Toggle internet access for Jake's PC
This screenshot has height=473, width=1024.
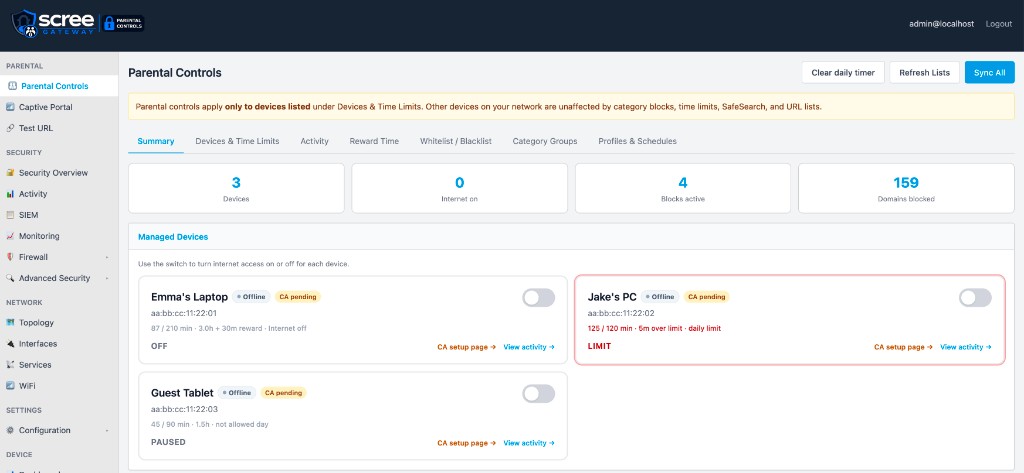pyautogui.click(x=975, y=298)
